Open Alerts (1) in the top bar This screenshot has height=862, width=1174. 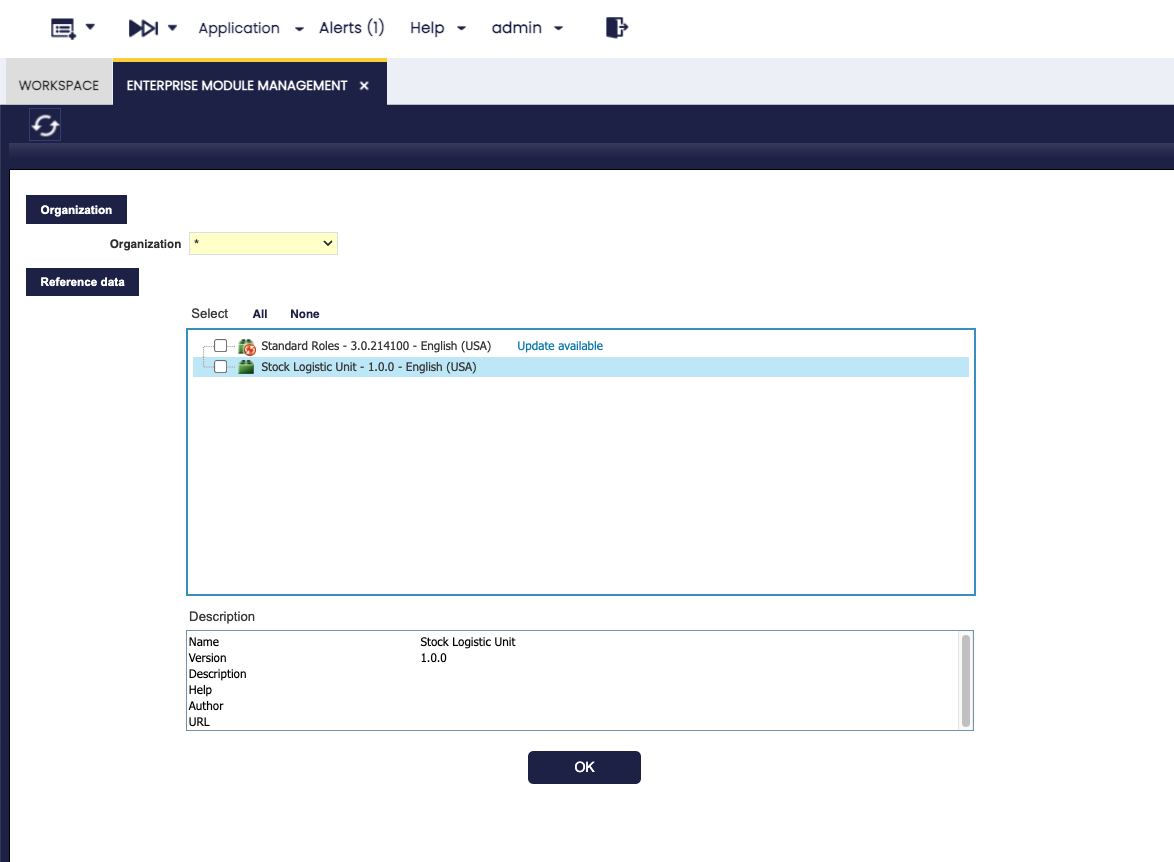(351, 28)
